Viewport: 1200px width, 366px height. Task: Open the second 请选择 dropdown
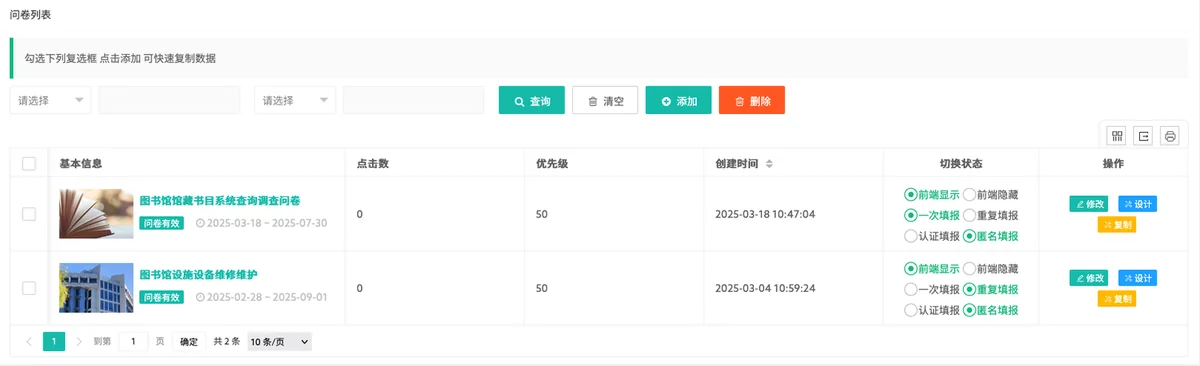[295, 100]
